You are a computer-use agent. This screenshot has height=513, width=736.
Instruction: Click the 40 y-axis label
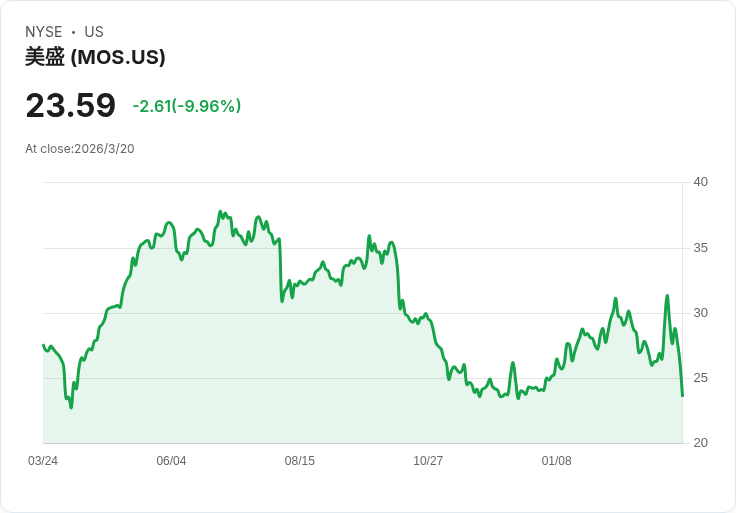pos(701,182)
